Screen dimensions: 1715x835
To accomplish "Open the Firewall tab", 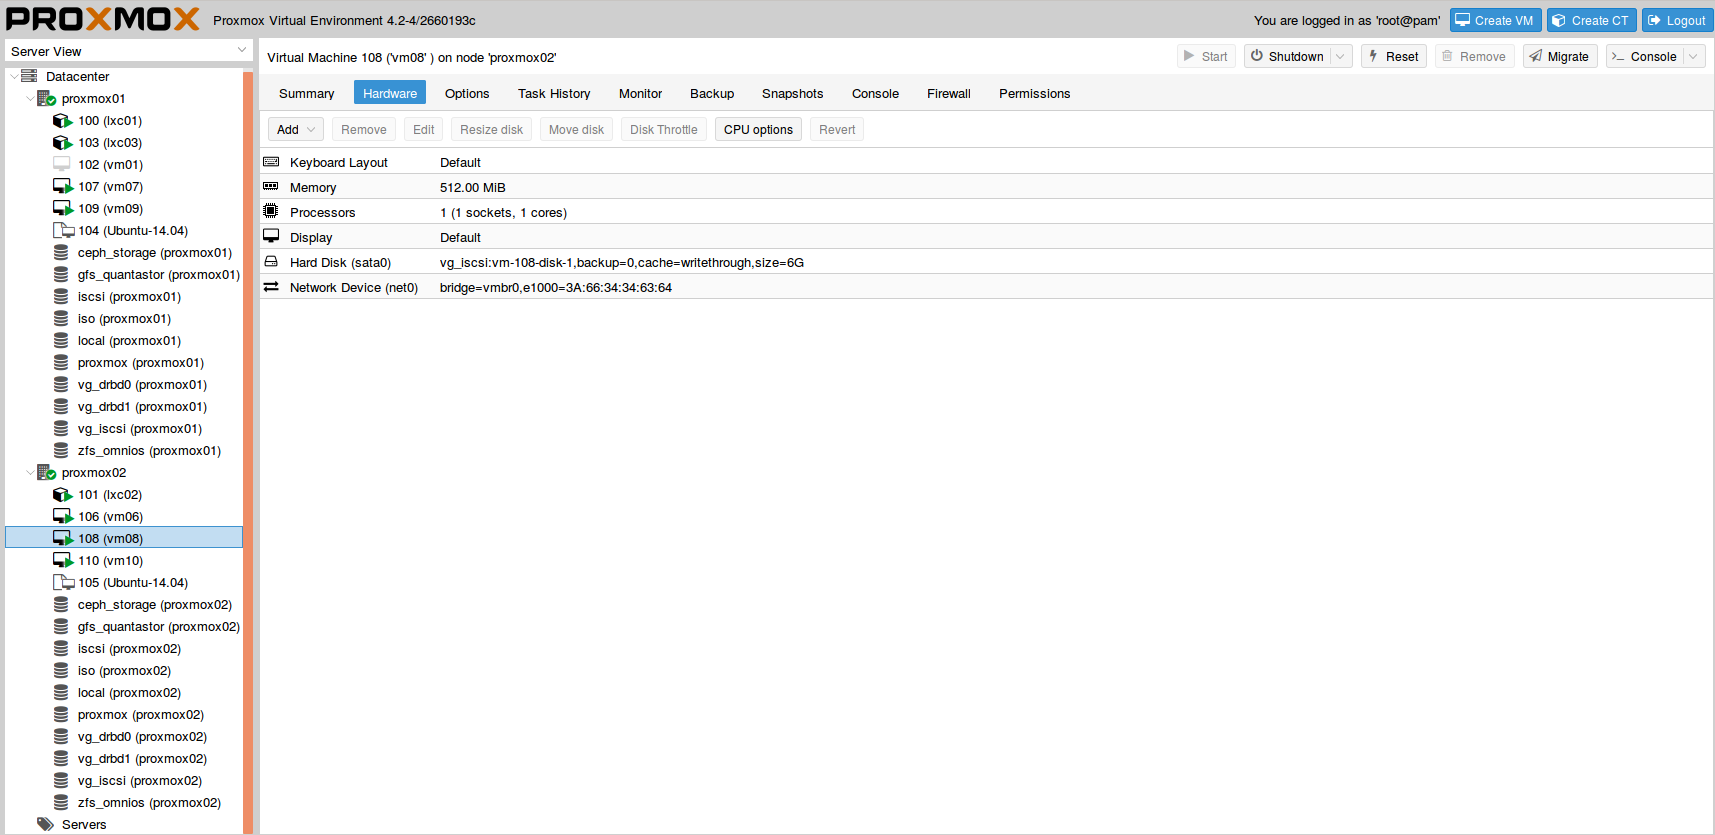I will 948,94.
